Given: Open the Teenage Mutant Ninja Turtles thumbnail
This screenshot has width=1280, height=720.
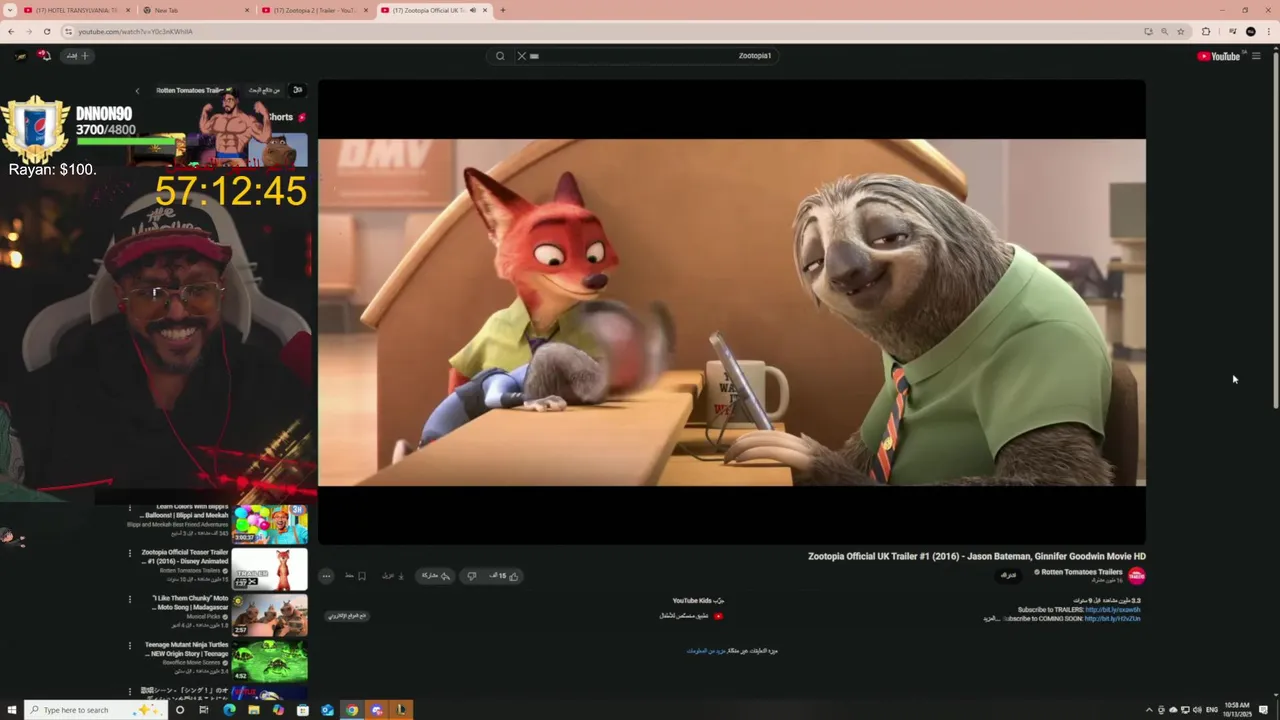Looking at the screenshot, I should (x=270, y=661).
